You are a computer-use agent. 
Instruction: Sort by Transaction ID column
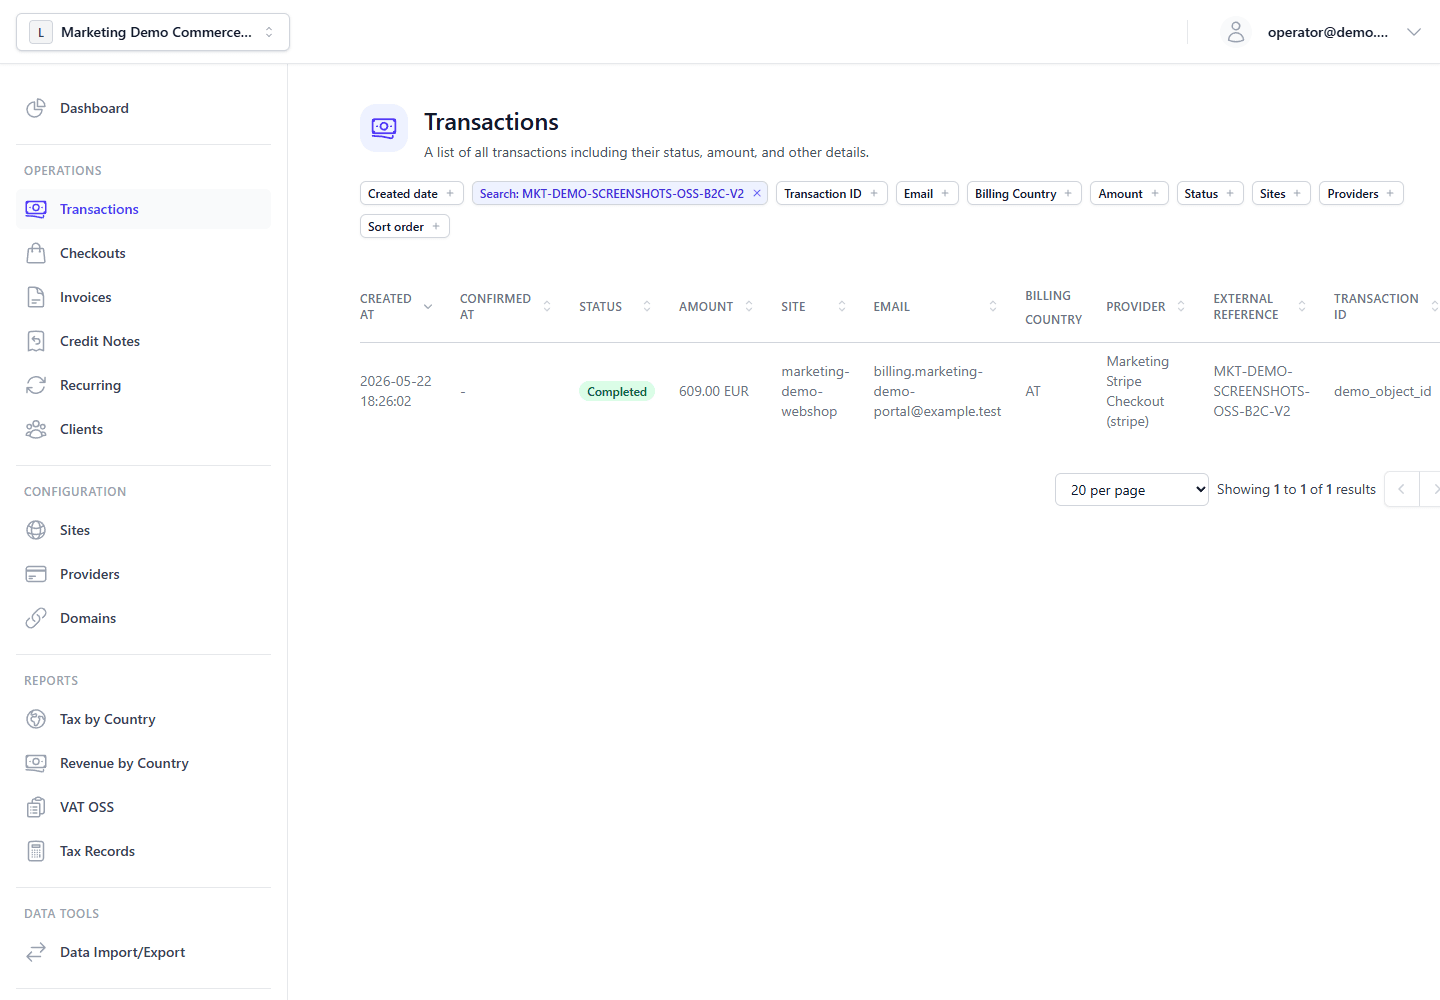[1385, 307]
